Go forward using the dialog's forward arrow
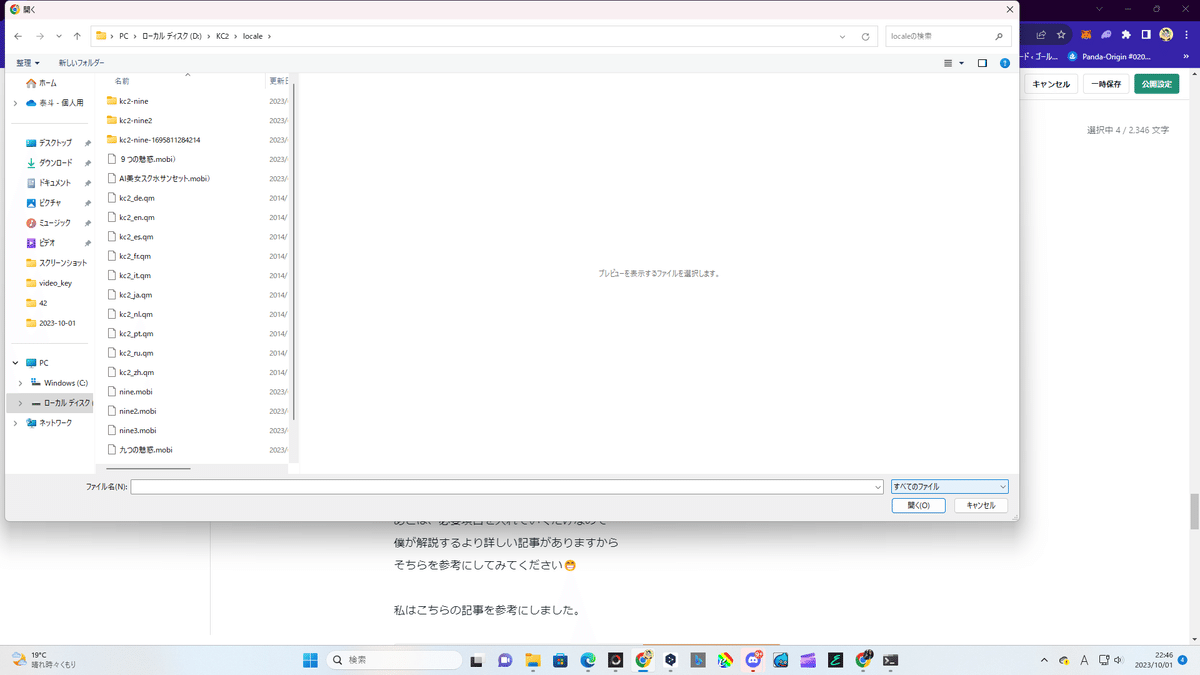The width and height of the screenshot is (1200, 675). [39, 36]
